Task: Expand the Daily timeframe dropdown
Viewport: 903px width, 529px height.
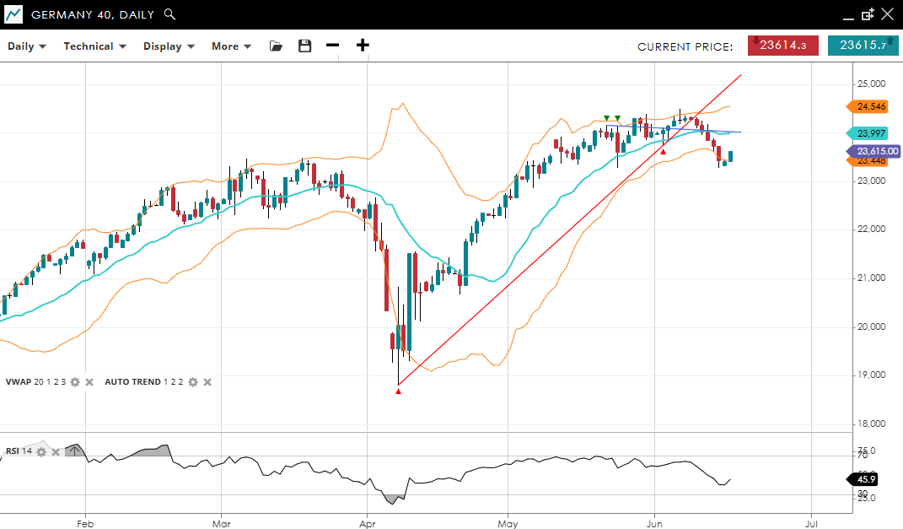Action: pyautogui.click(x=27, y=46)
